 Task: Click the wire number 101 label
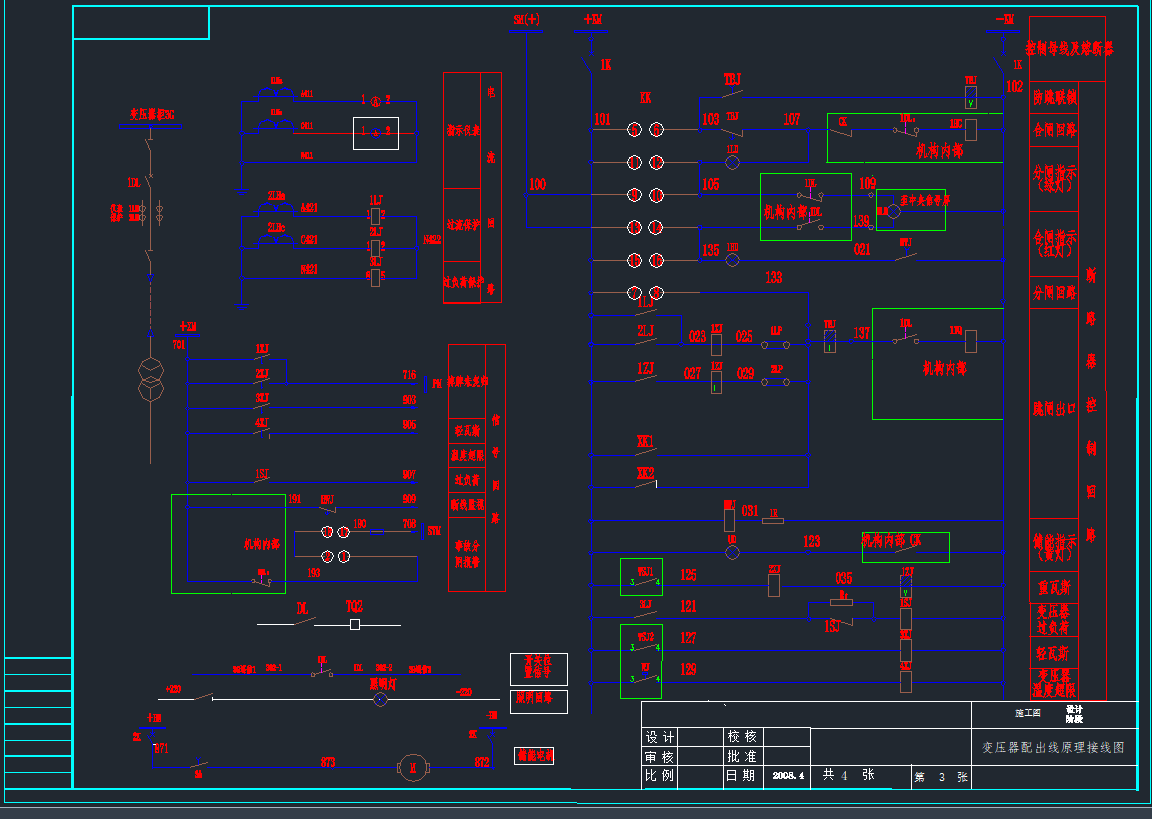[x=602, y=120]
